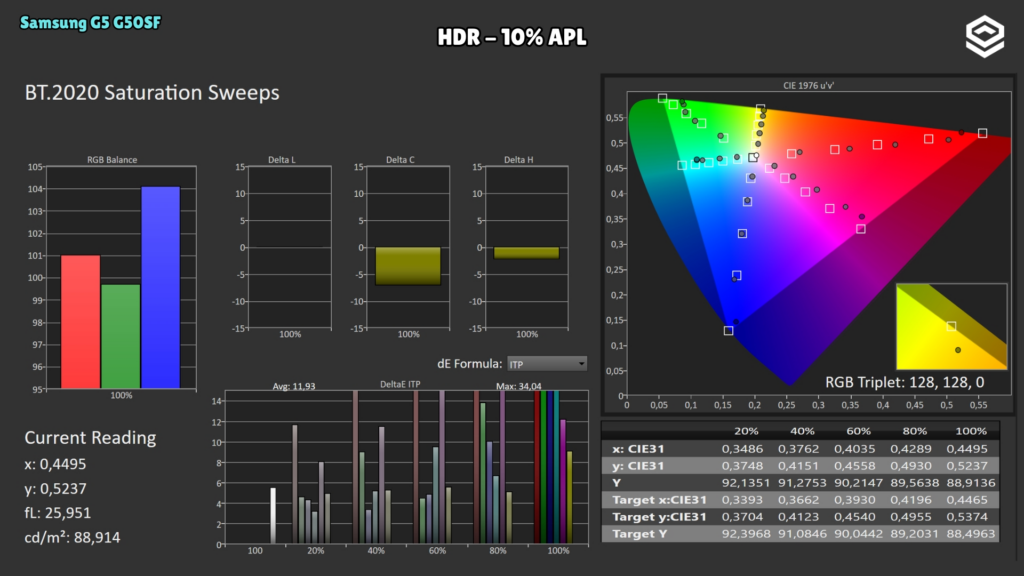The width and height of the screenshot is (1024, 576).
Task: Select the "y: CIE31" row label
Action: click(638, 466)
